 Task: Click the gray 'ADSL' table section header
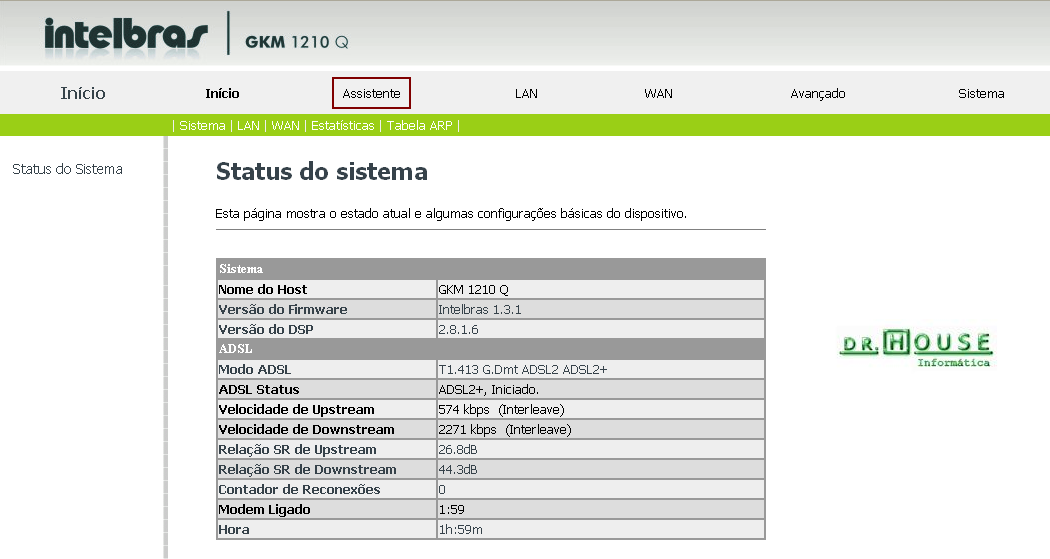pyautogui.click(x=490, y=349)
